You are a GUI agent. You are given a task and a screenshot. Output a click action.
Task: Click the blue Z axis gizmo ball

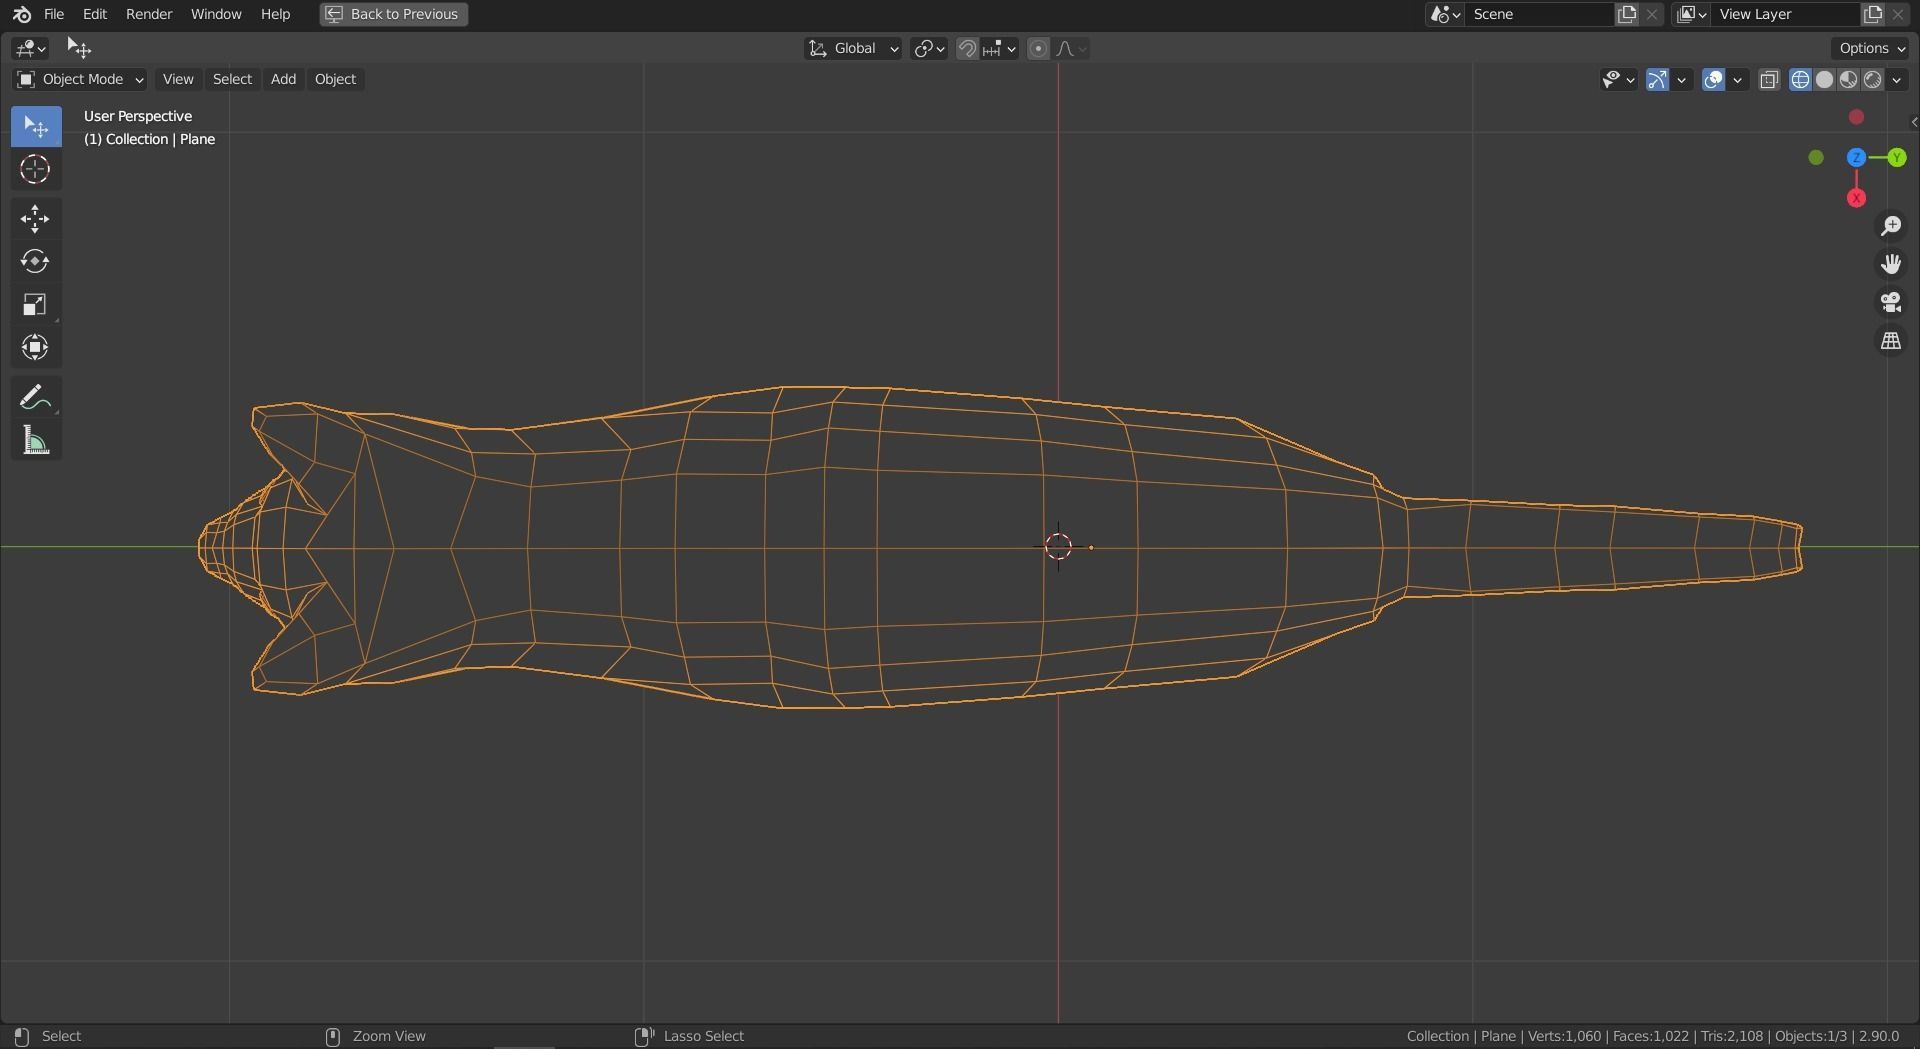(x=1856, y=158)
